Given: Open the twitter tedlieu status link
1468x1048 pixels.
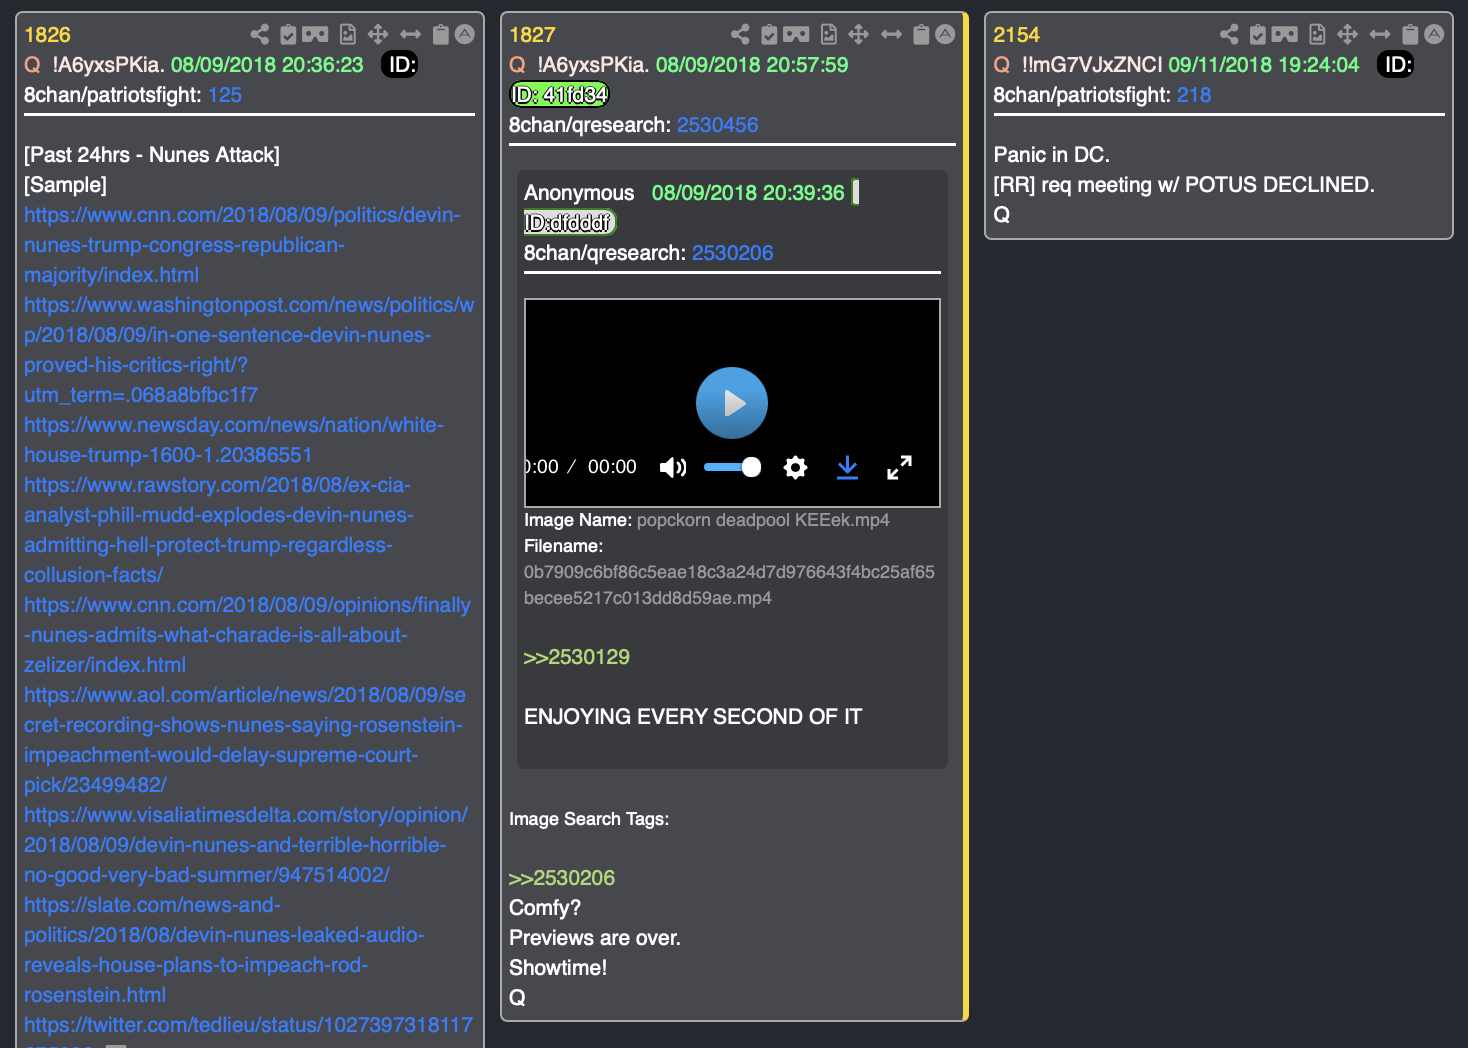Looking at the screenshot, I should coord(248,1026).
